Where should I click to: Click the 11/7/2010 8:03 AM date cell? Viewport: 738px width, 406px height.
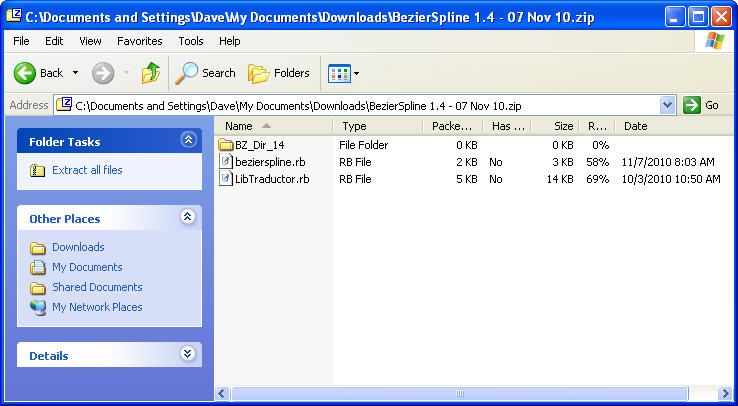tap(668, 162)
